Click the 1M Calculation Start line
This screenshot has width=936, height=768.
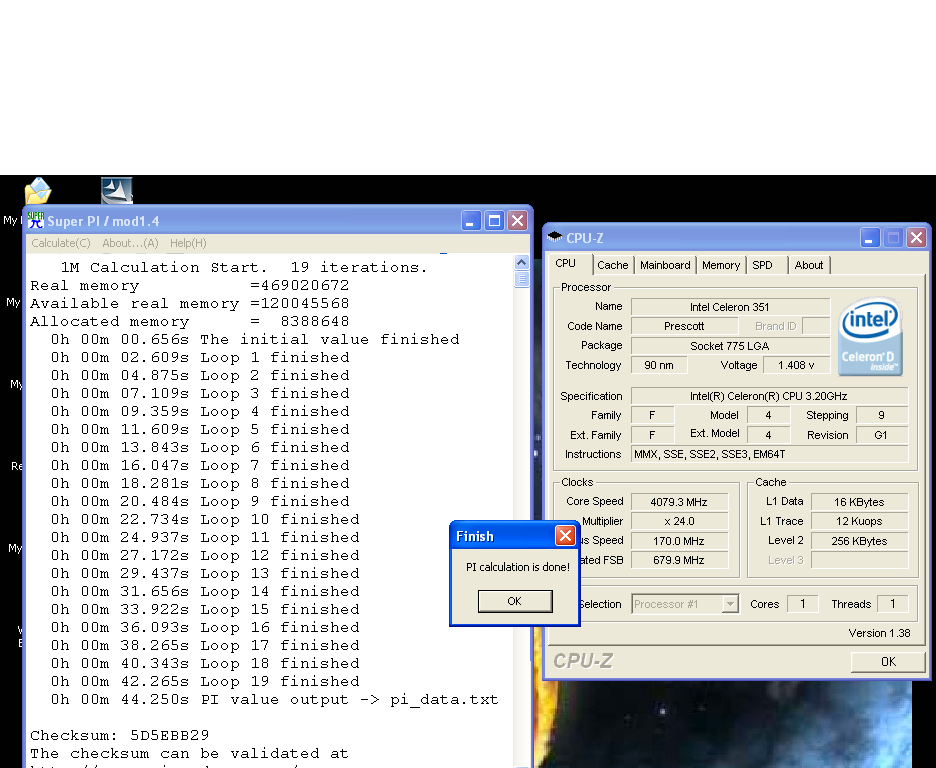pos(244,267)
